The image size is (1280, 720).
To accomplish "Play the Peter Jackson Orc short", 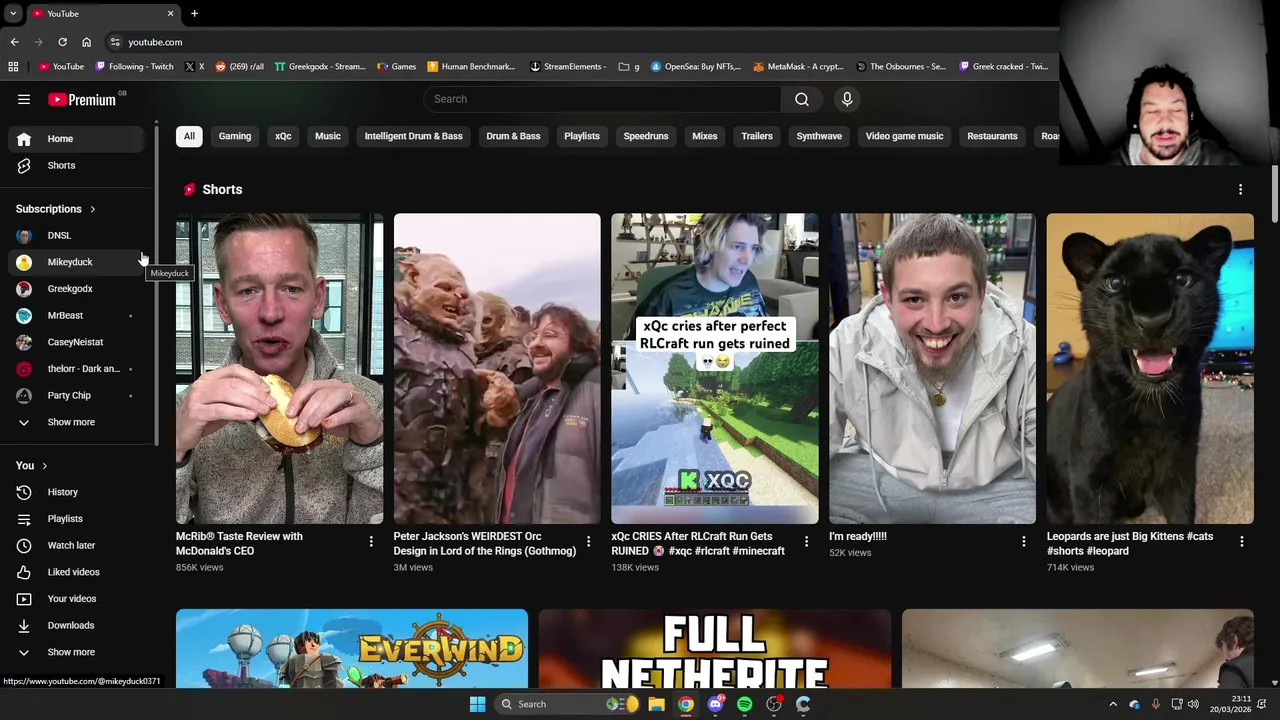I will [x=497, y=368].
